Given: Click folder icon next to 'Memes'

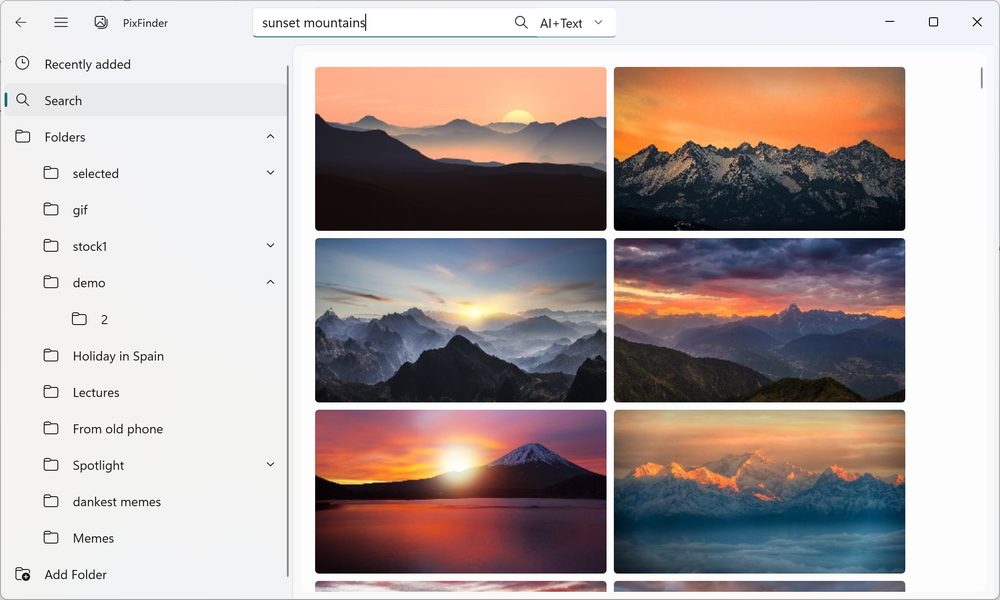Looking at the screenshot, I should click(51, 537).
